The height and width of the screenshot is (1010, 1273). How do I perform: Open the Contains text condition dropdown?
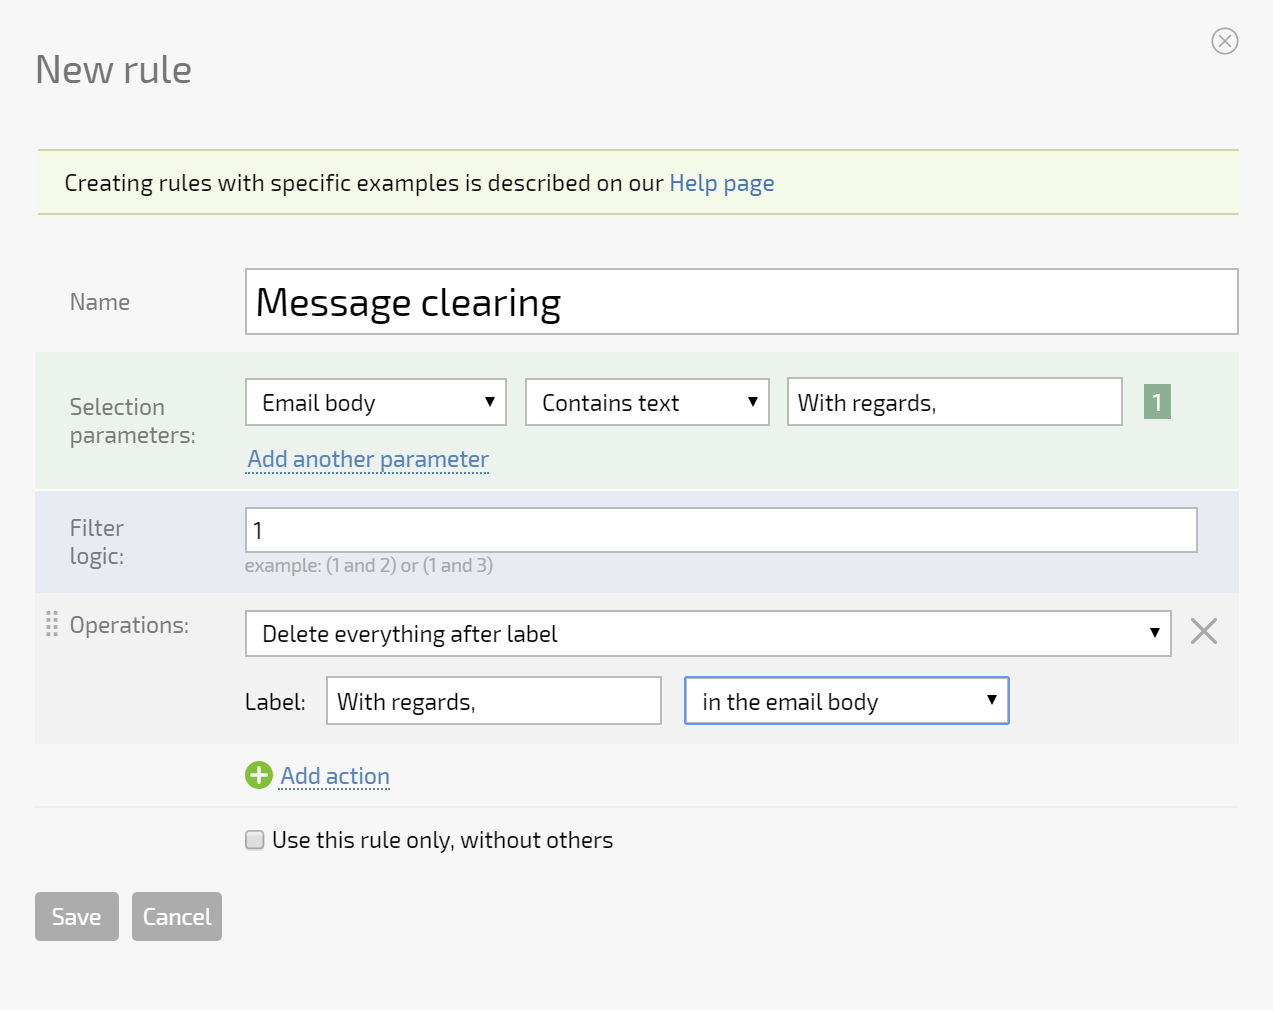647,402
